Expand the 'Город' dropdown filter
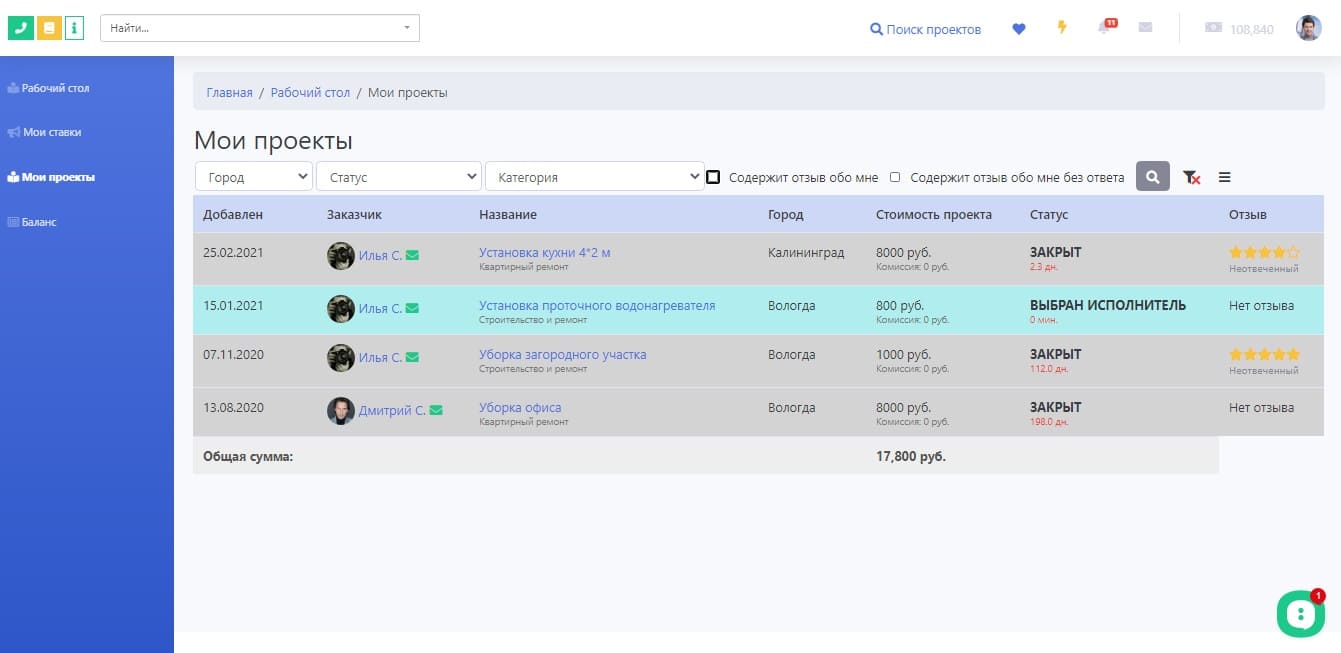 tap(254, 177)
